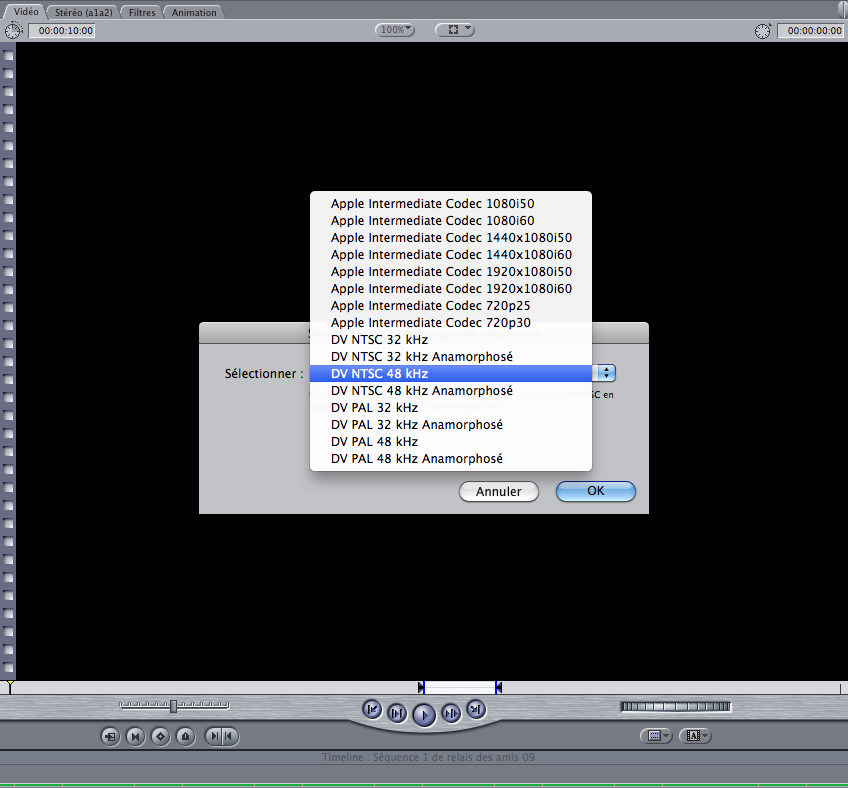
Task: Click the Play button in transport controls
Action: point(424,714)
